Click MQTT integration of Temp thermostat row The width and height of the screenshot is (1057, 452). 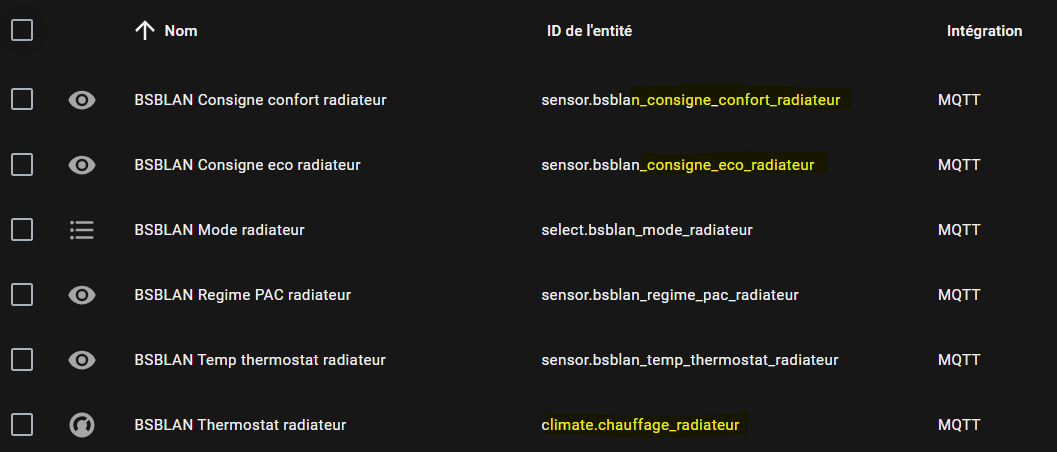(x=959, y=360)
